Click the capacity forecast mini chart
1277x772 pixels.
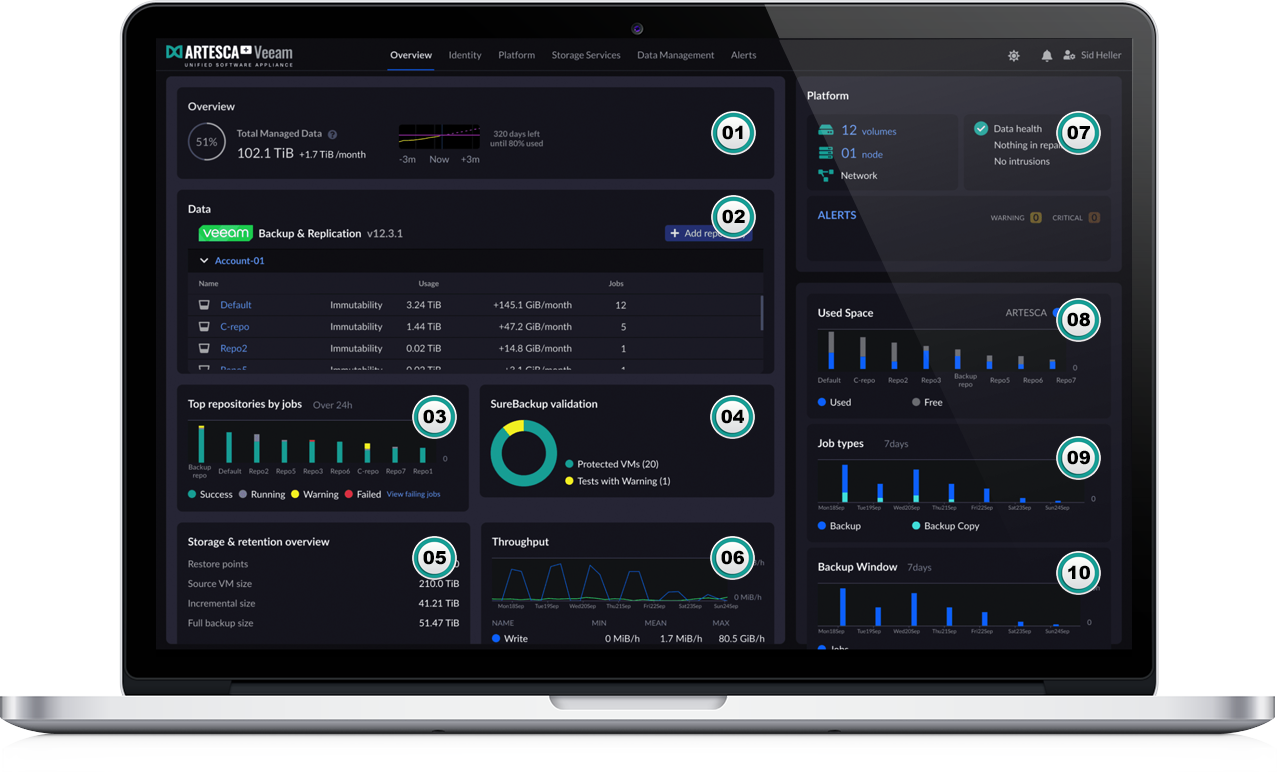click(x=439, y=137)
